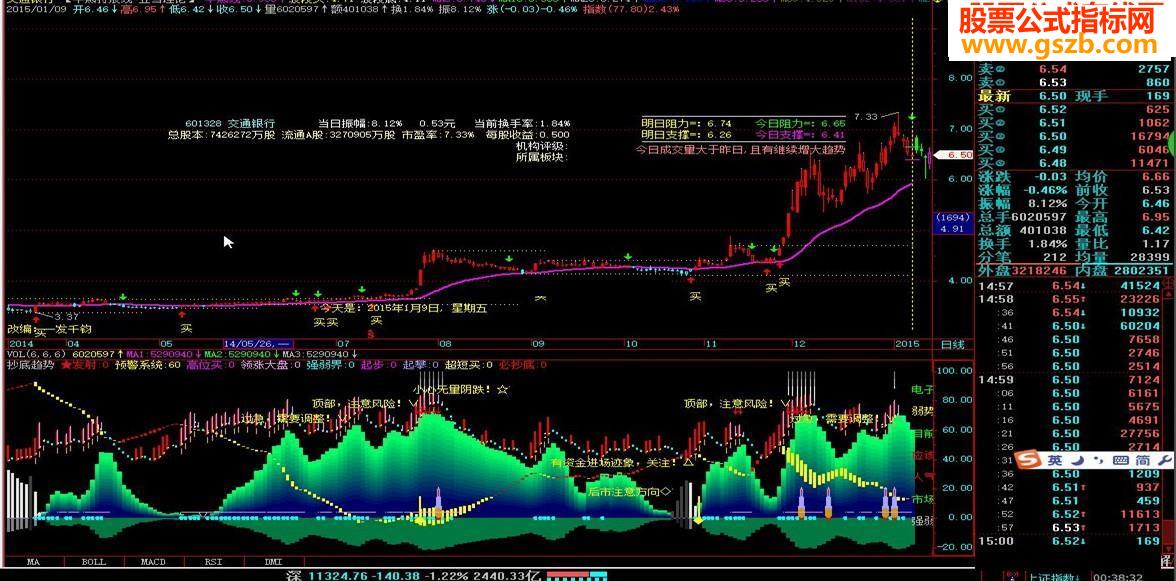The image size is (1176, 581).
Task: Click the 14:57 tick row with 41524
Action: 1070,286
